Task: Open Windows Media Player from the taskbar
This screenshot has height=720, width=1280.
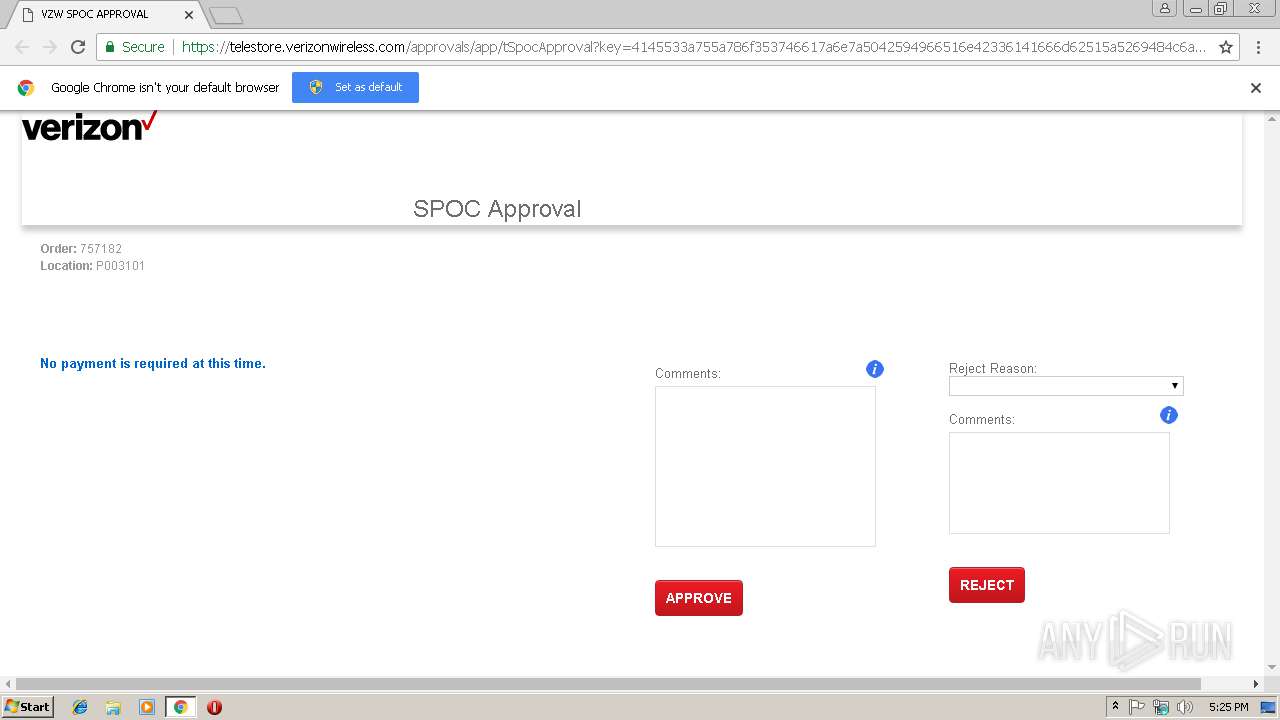Action: pos(147,707)
